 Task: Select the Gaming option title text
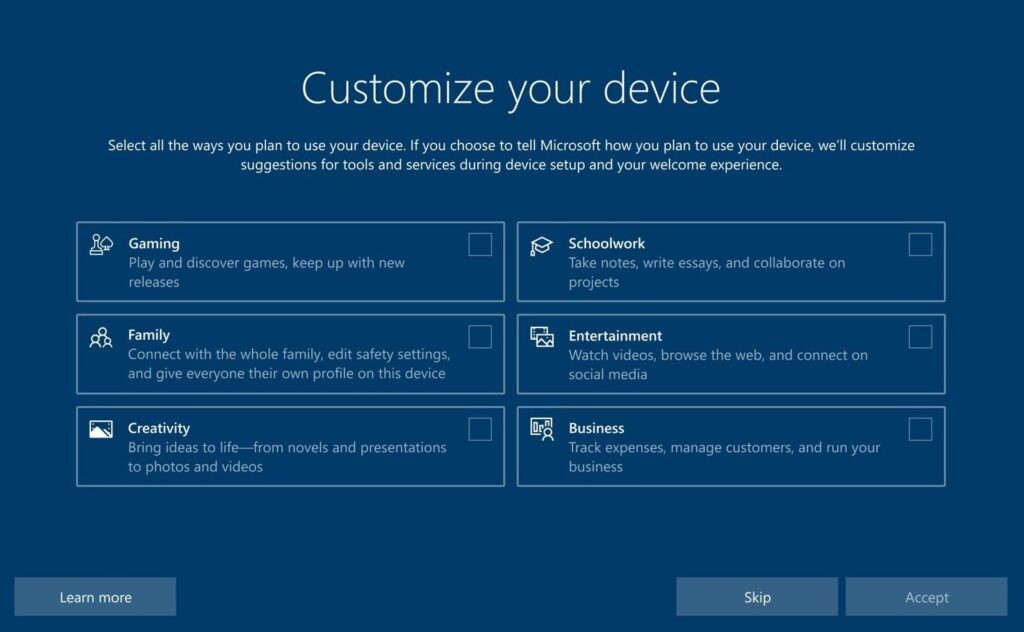tap(153, 244)
